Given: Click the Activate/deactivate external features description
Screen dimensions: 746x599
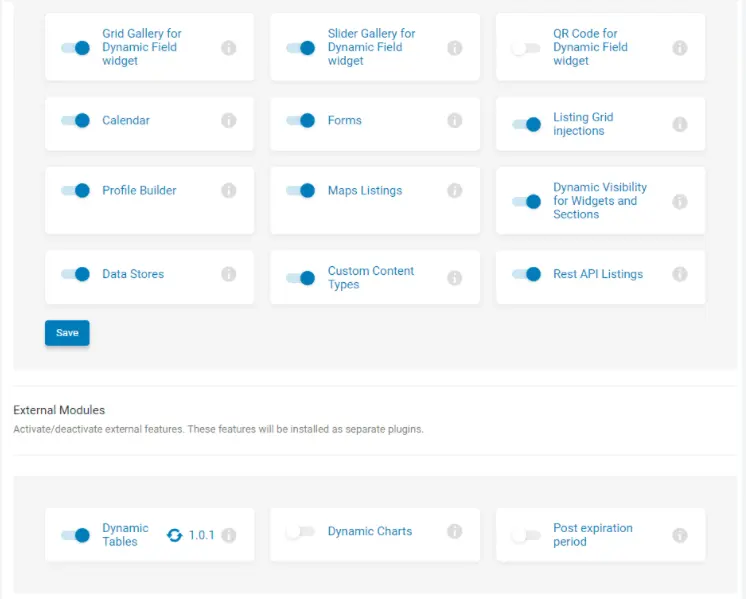Looking at the screenshot, I should click(218, 429).
